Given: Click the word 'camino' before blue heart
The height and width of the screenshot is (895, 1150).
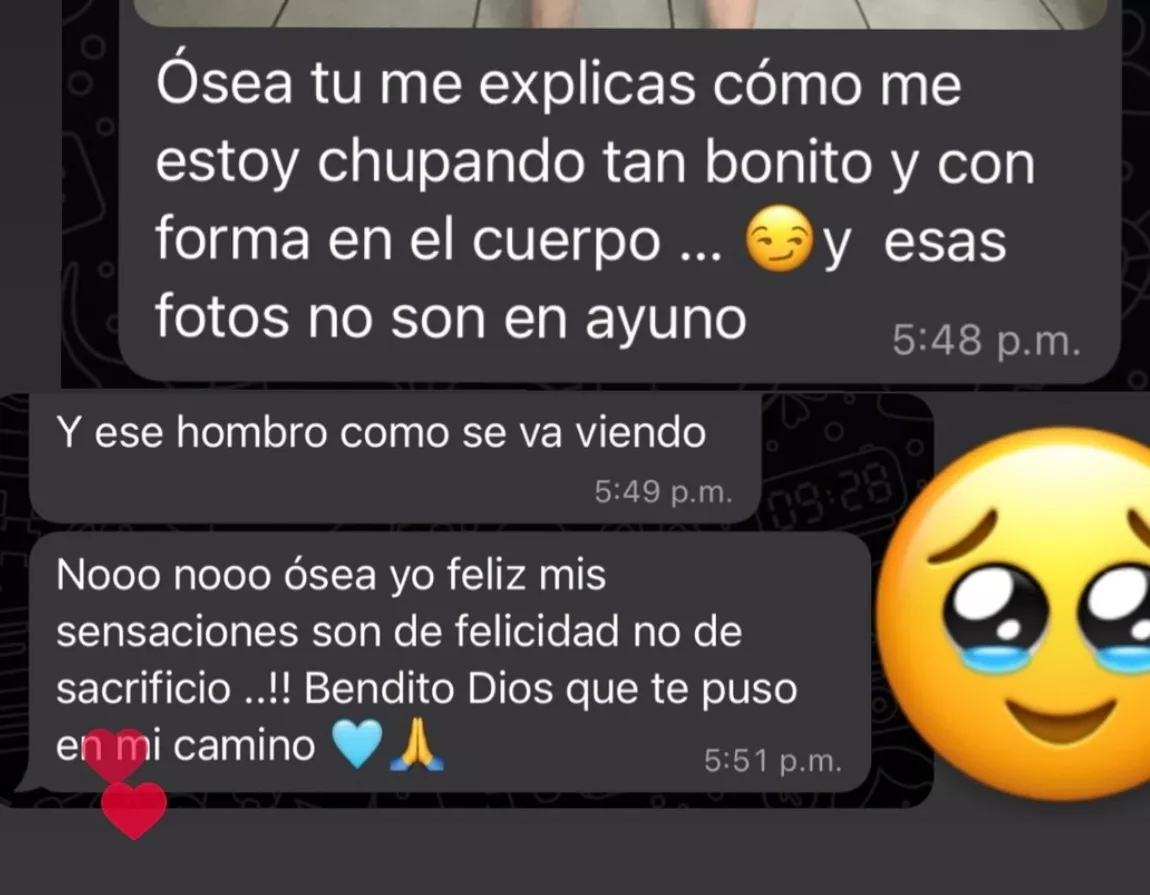Looking at the screenshot, I should pos(244,745).
